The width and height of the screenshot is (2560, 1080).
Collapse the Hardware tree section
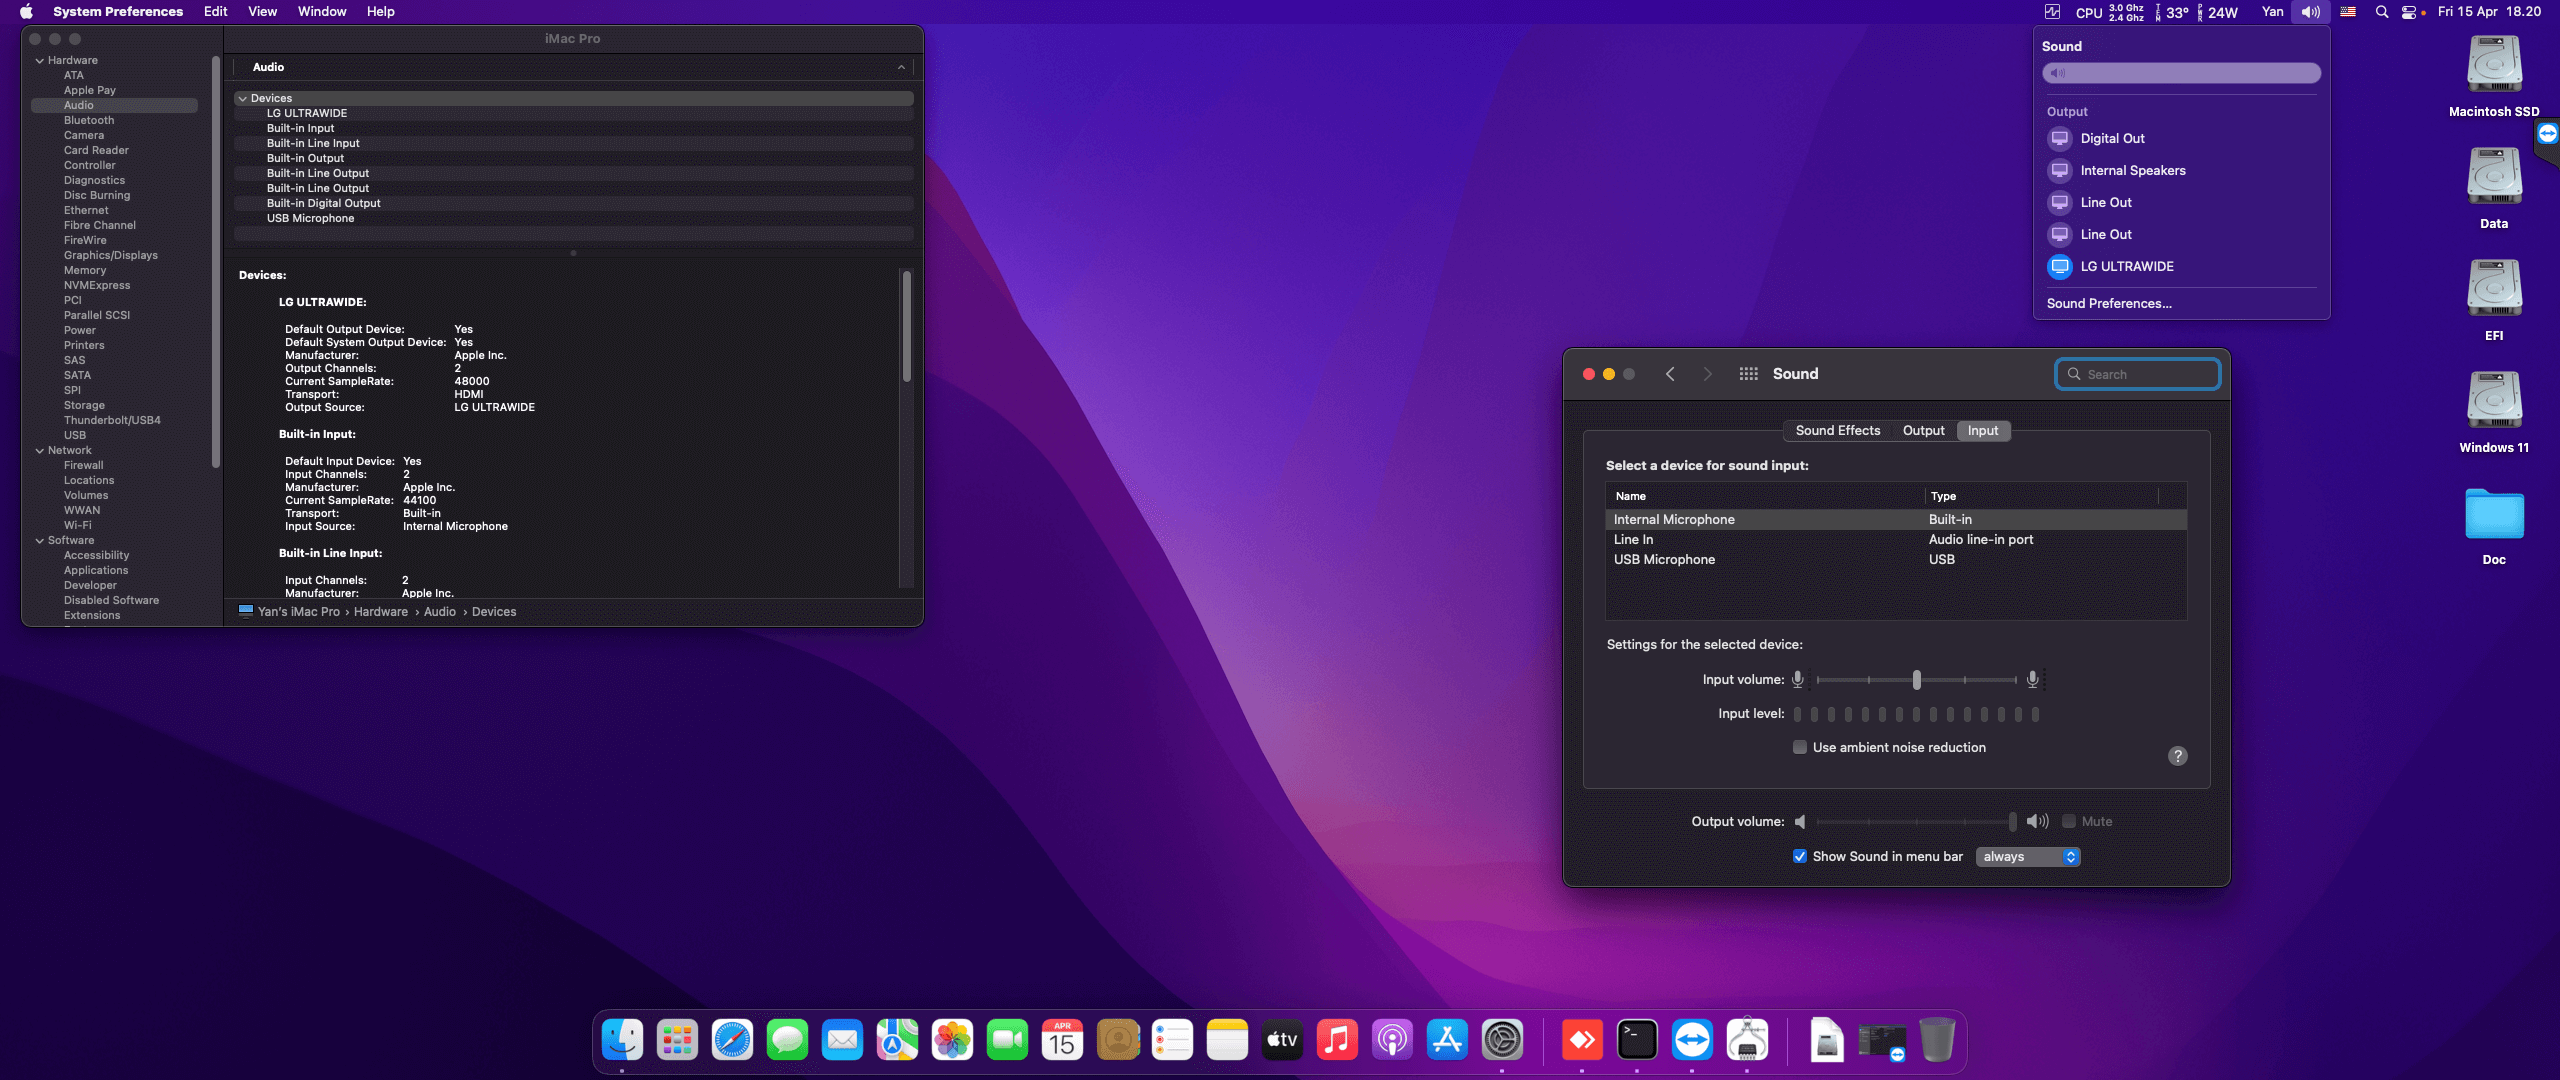pos(40,61)
